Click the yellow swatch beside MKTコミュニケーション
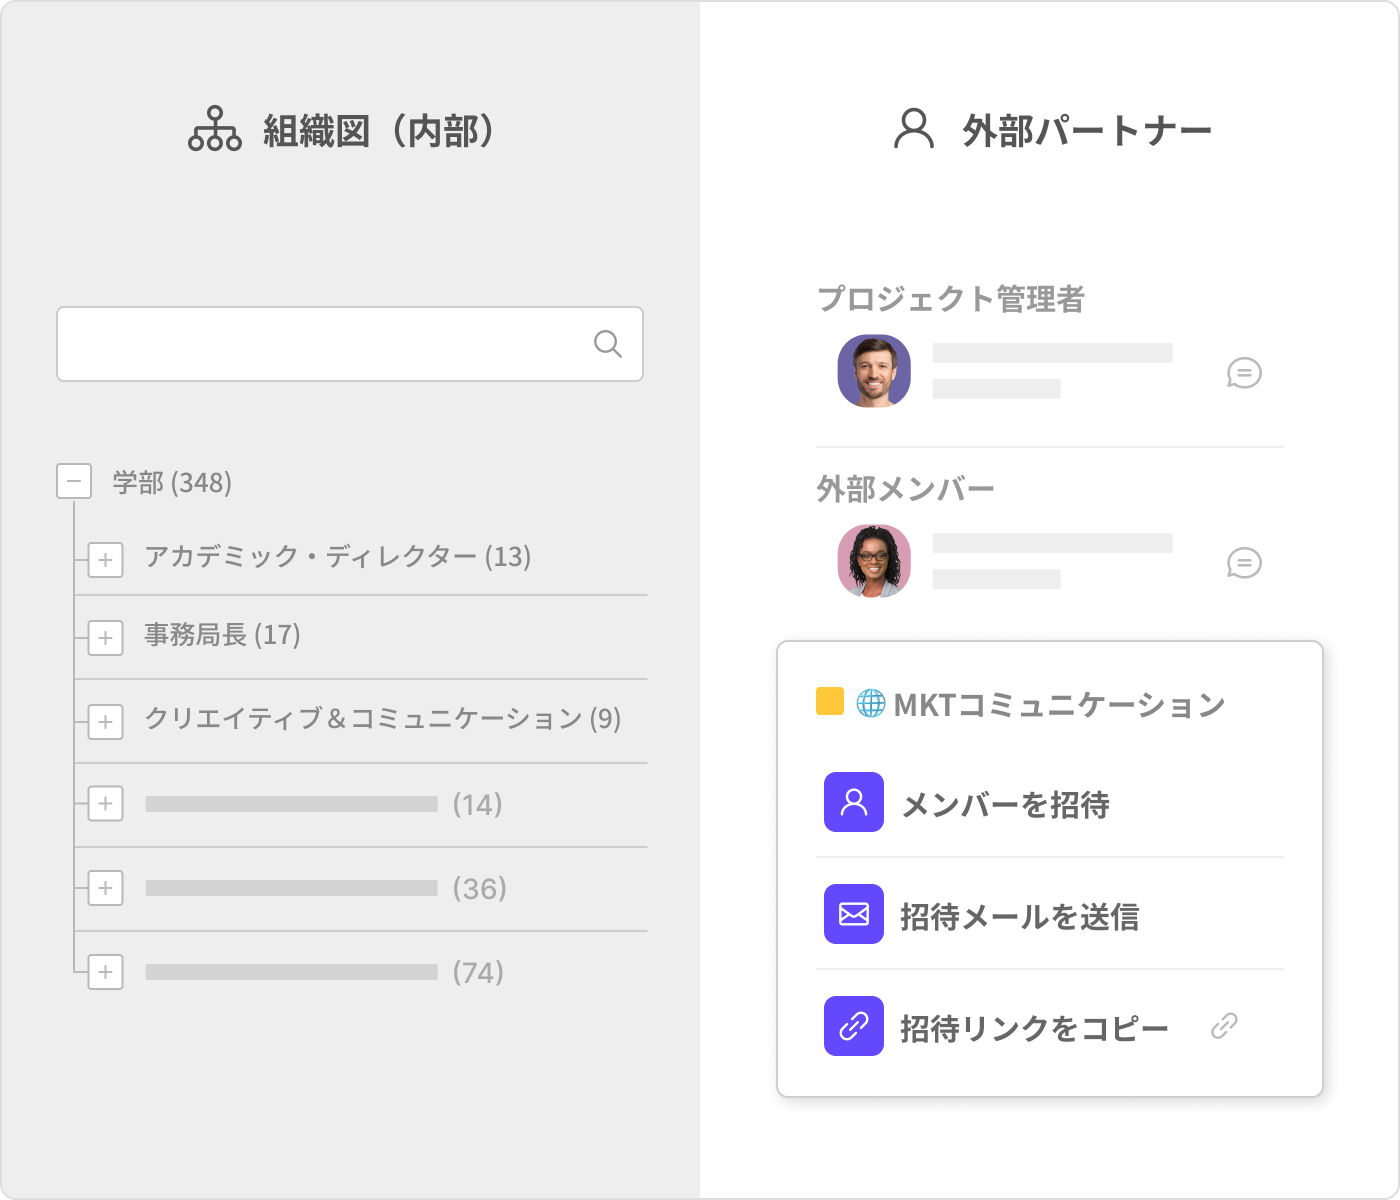This screenshot has width=1400, height=1200. pos(829,702)
